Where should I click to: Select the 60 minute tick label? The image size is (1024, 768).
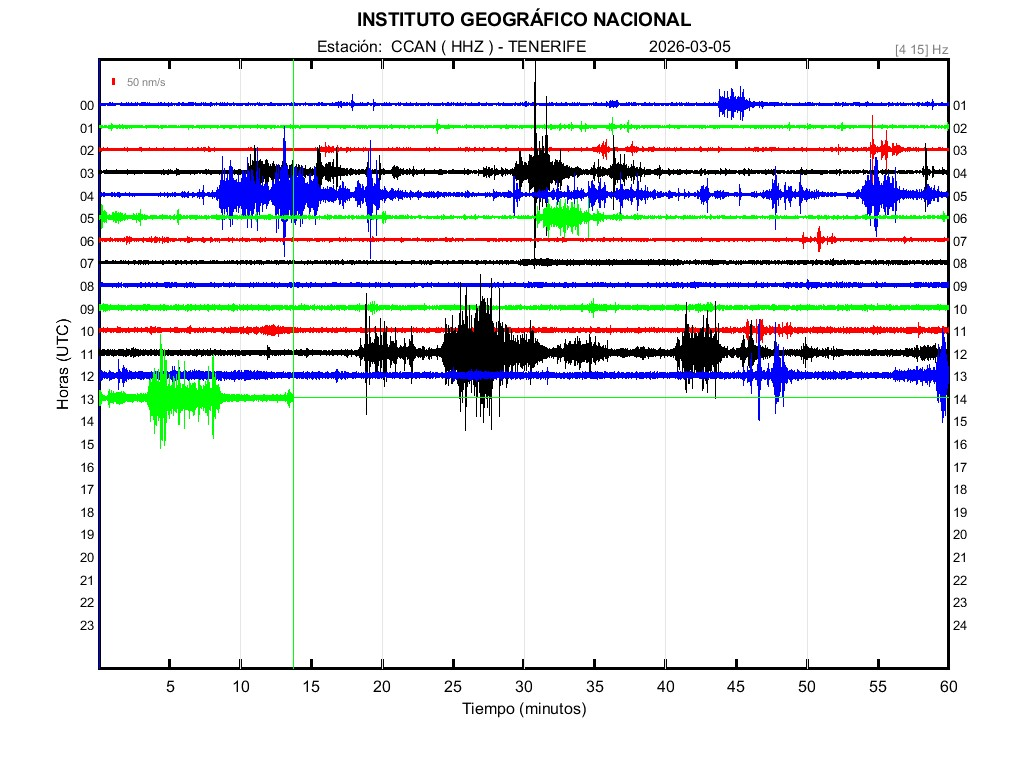pos(948,686)
